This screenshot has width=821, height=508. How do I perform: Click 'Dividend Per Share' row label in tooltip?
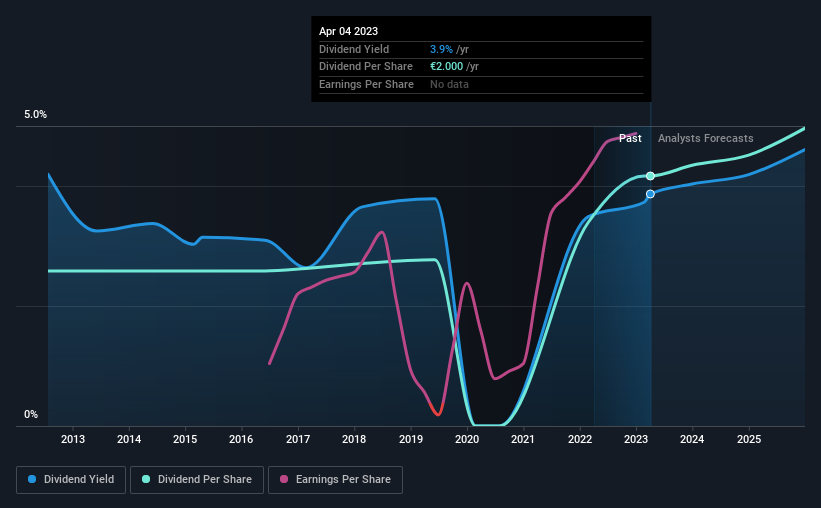[x=365, y=67]
